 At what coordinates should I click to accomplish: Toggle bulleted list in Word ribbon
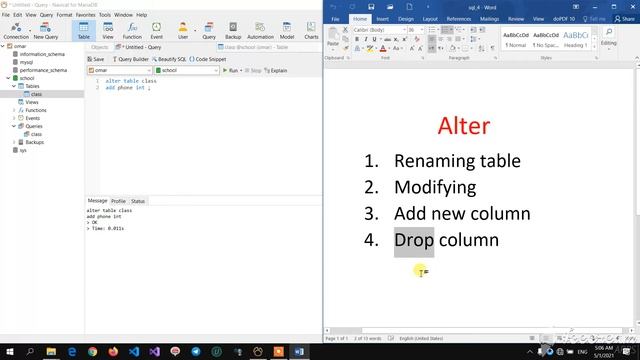432,30
